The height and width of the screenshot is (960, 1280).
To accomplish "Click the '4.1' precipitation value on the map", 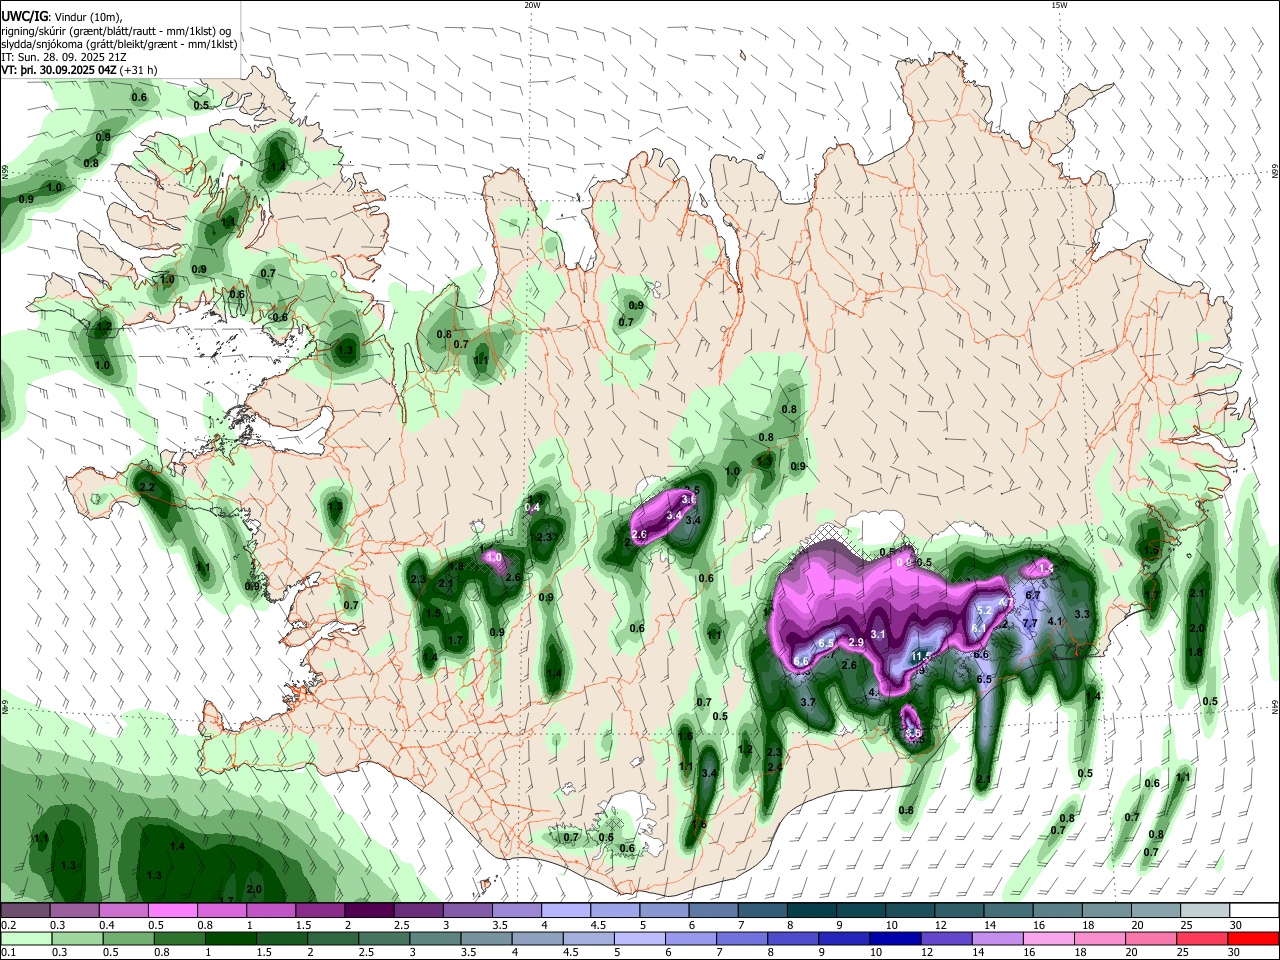I will click(1054, 621).
